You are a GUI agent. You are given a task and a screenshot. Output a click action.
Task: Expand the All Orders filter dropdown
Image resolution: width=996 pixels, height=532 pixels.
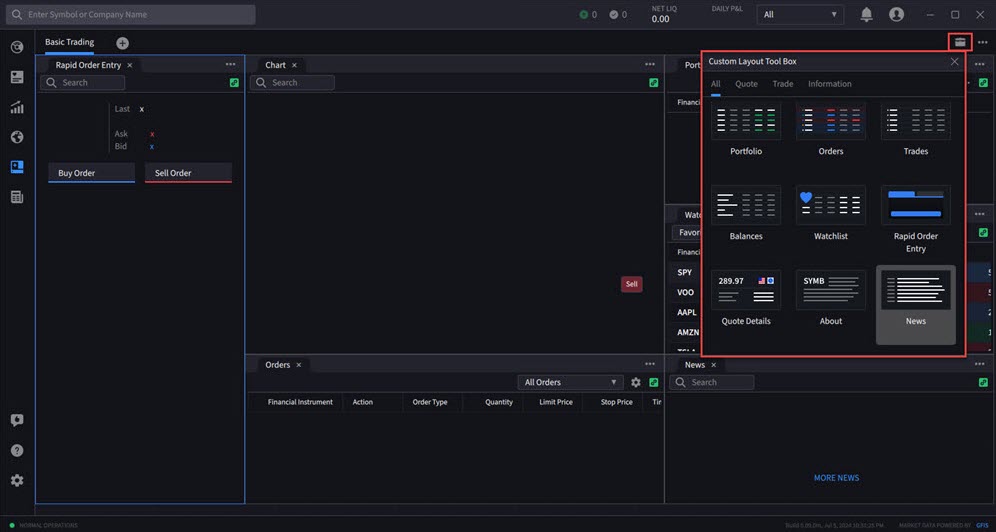[x=571, y=382]
